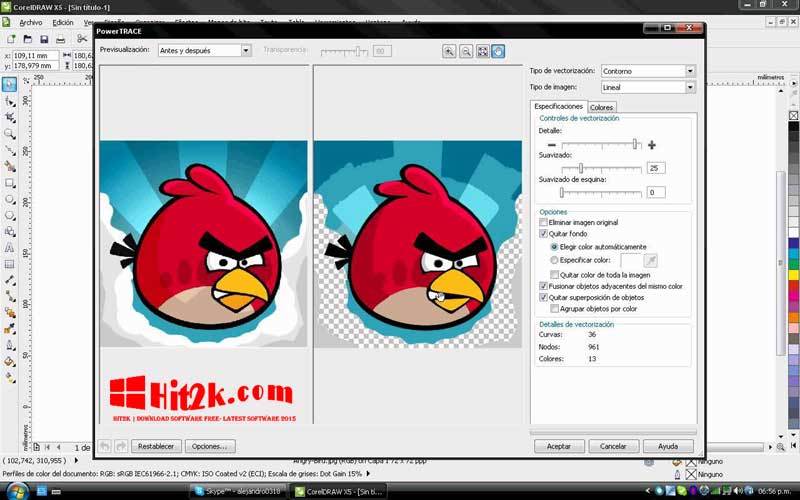Click the Restablecer button

(x=156, y=446)
